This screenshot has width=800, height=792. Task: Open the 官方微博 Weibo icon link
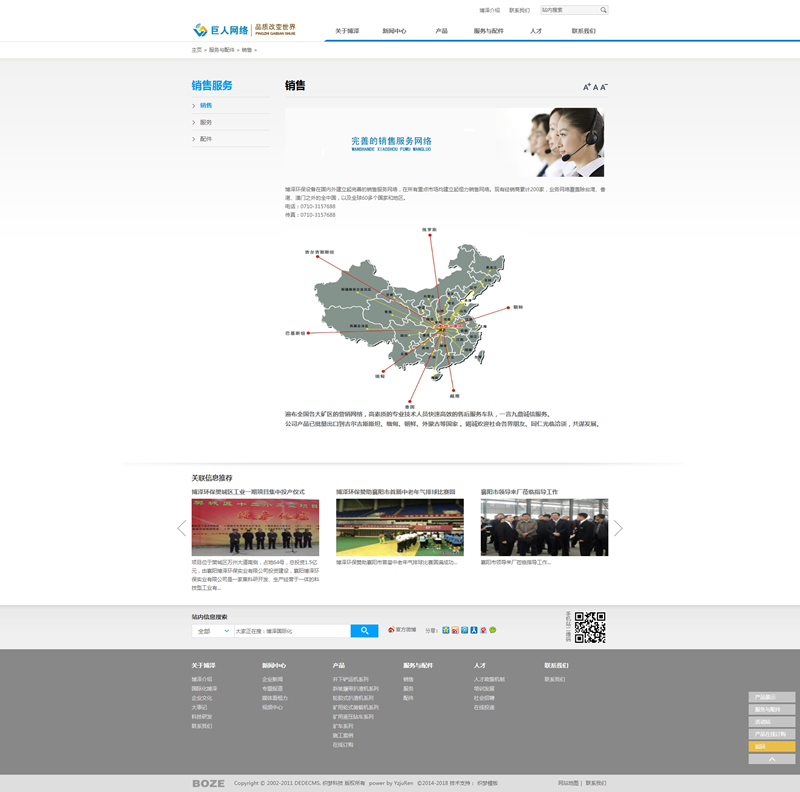(x=402, y=630)
